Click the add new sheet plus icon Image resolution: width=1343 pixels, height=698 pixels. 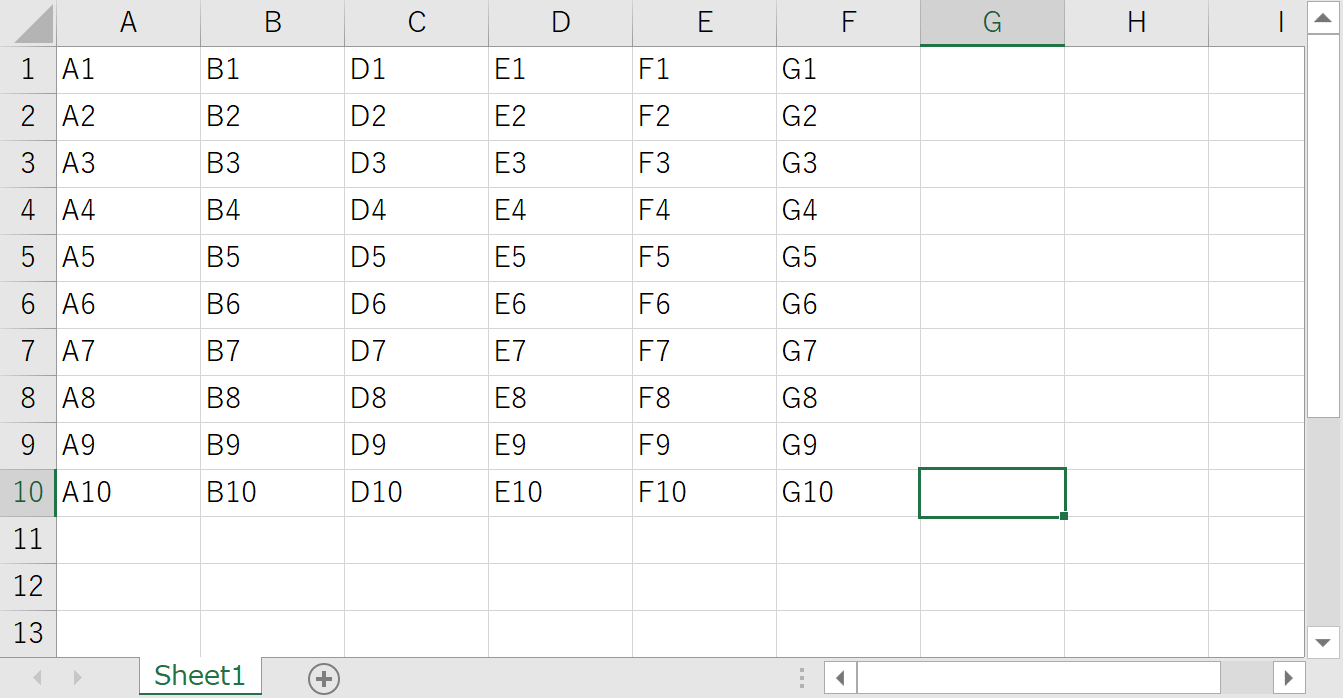[324, 679]
